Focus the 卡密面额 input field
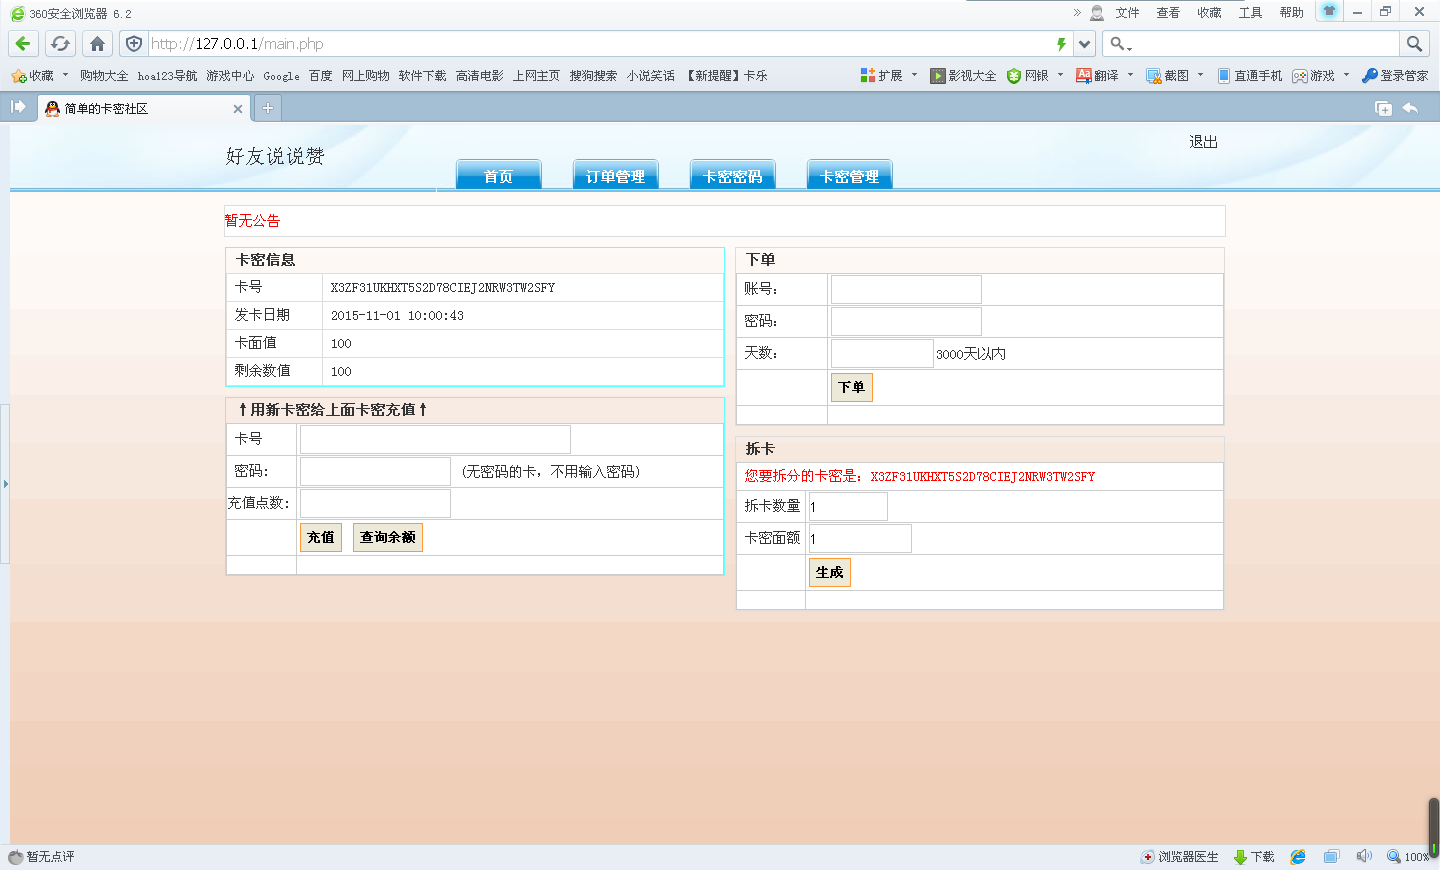Image resolution: width=1440 pixels, height=870 pixels. 860,539
